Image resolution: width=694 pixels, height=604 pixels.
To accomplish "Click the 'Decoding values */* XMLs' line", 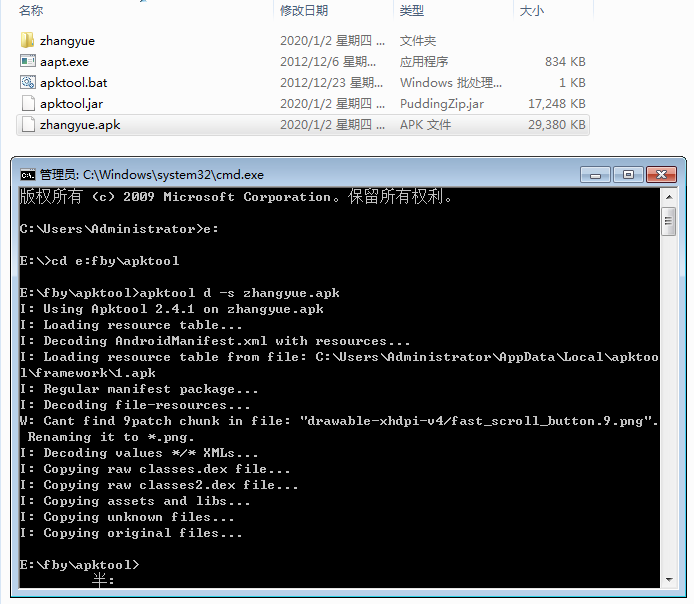I will [139, 453].
